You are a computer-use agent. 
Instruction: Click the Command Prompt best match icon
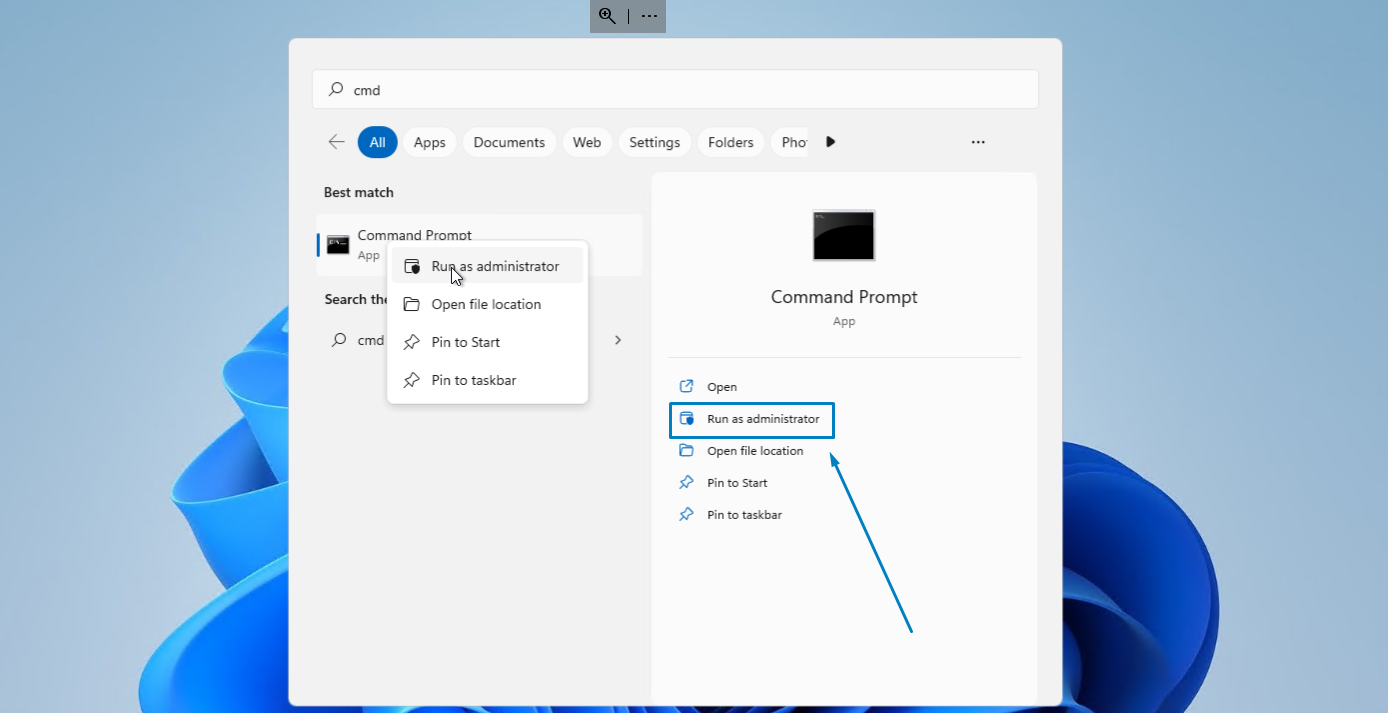tap(338, 245)
